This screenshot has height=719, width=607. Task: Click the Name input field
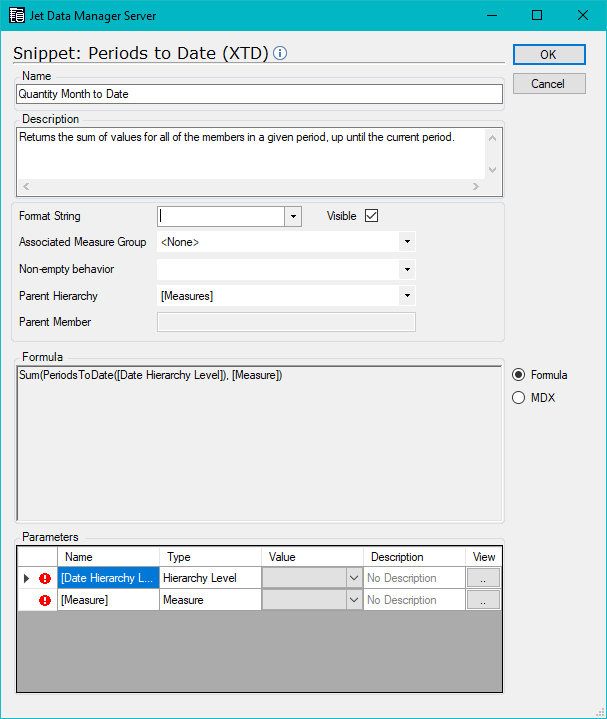click(259, 94)
